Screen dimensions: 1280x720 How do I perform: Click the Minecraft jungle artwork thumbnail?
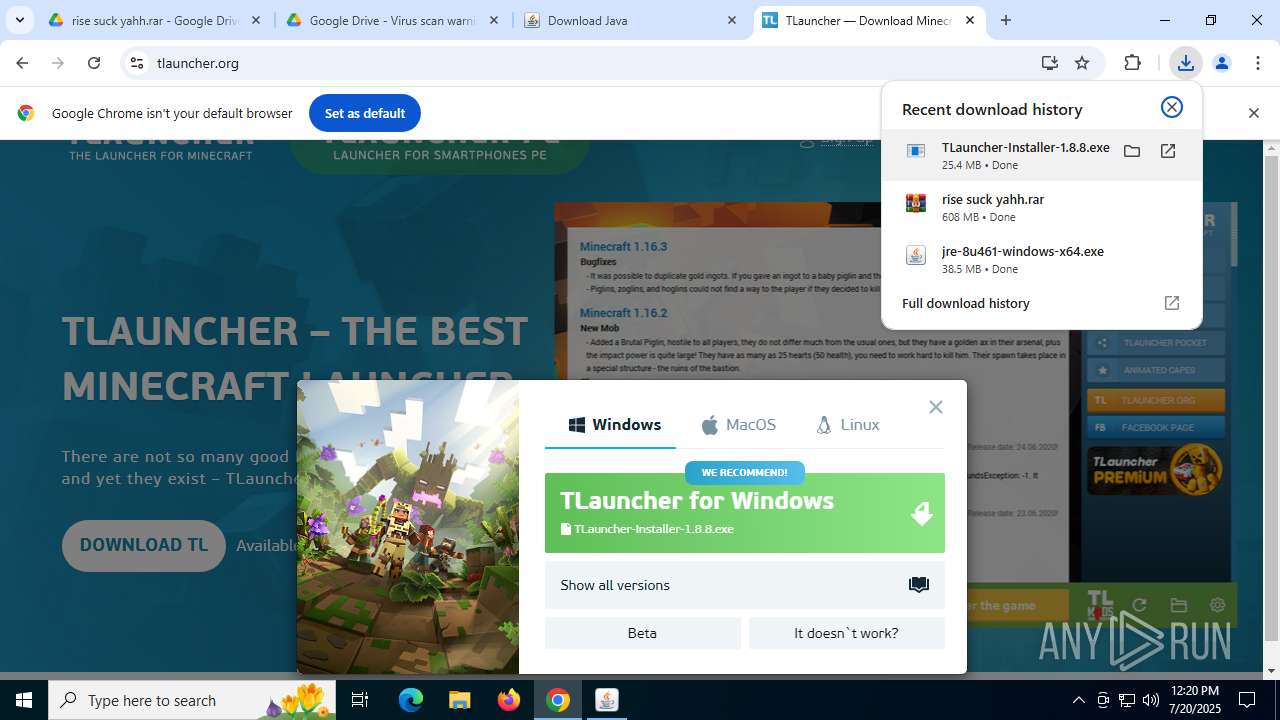(408, 527)
